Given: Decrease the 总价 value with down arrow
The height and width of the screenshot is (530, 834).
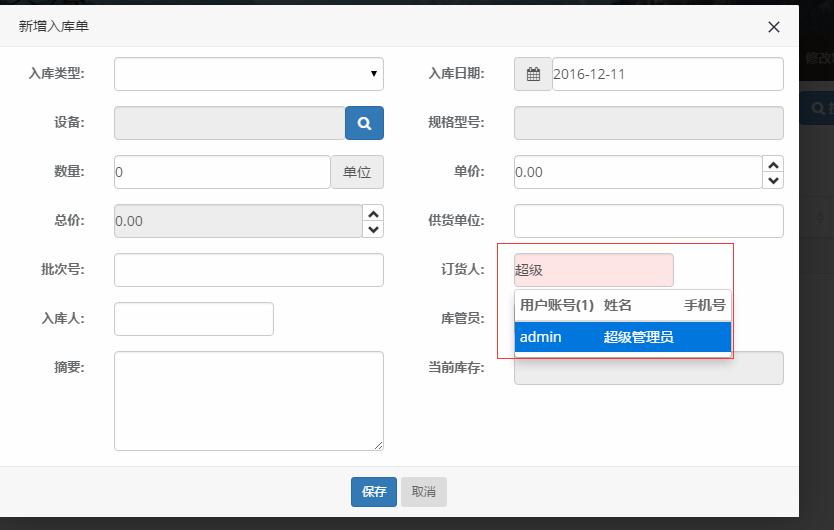Looking at the screenshot, I should [373, 230].
